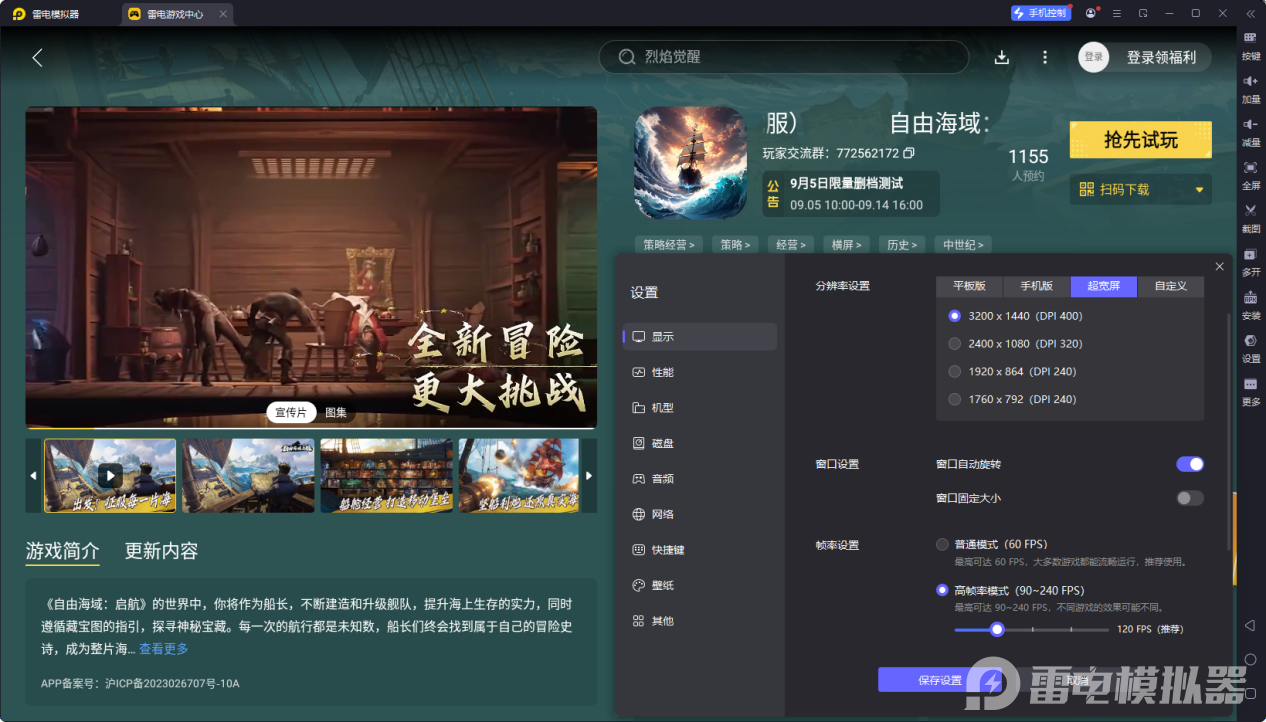
Task: Click the FPS slider handle
Action: point(996,629)
